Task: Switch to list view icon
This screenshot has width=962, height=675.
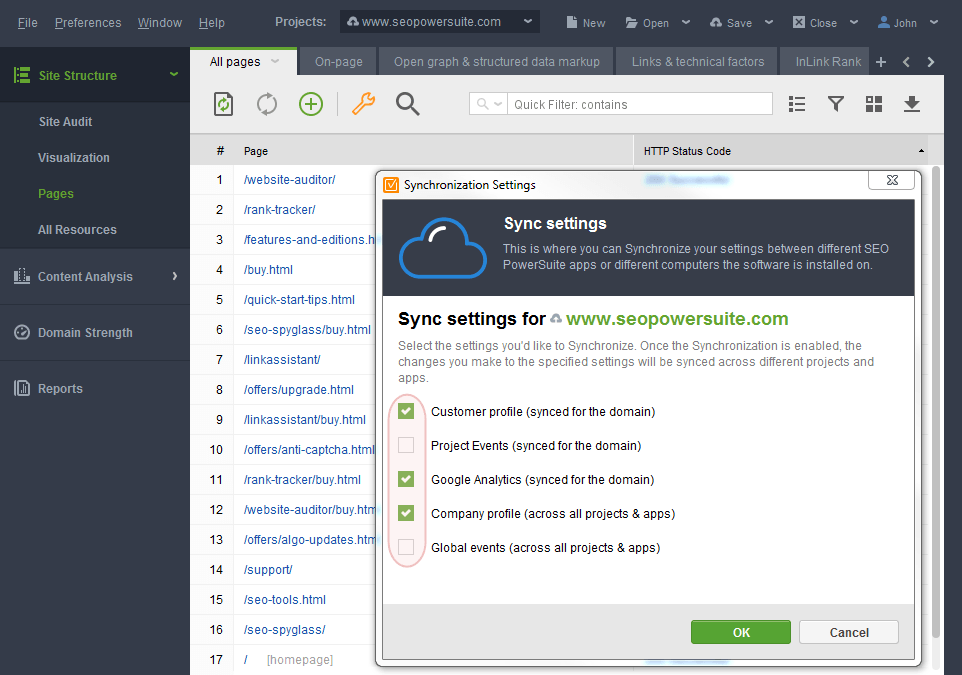Action: [796, 104]
